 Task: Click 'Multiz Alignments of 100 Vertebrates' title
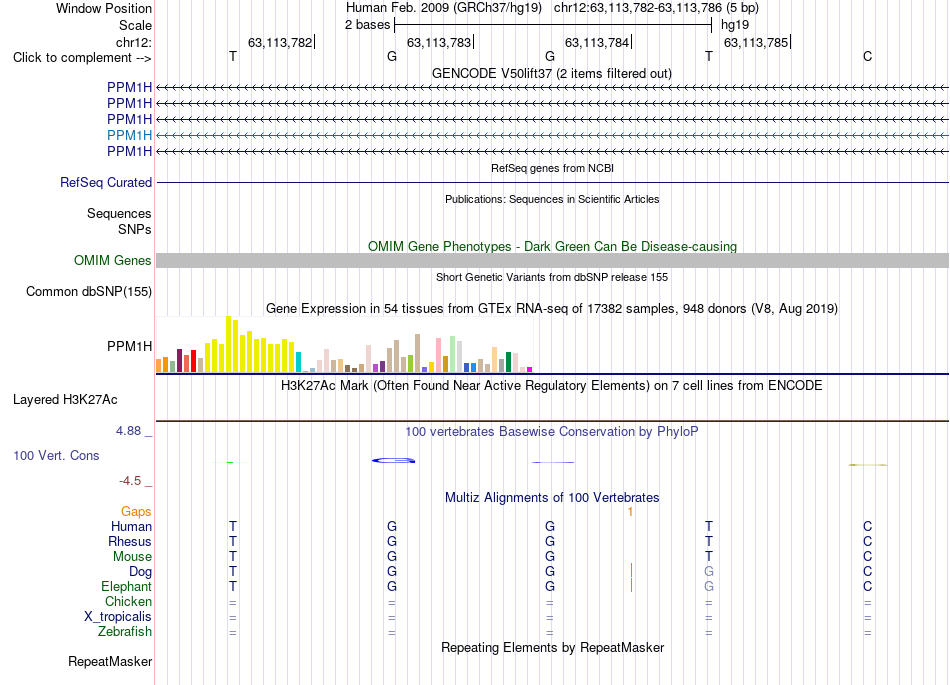(x=552, y=498)
